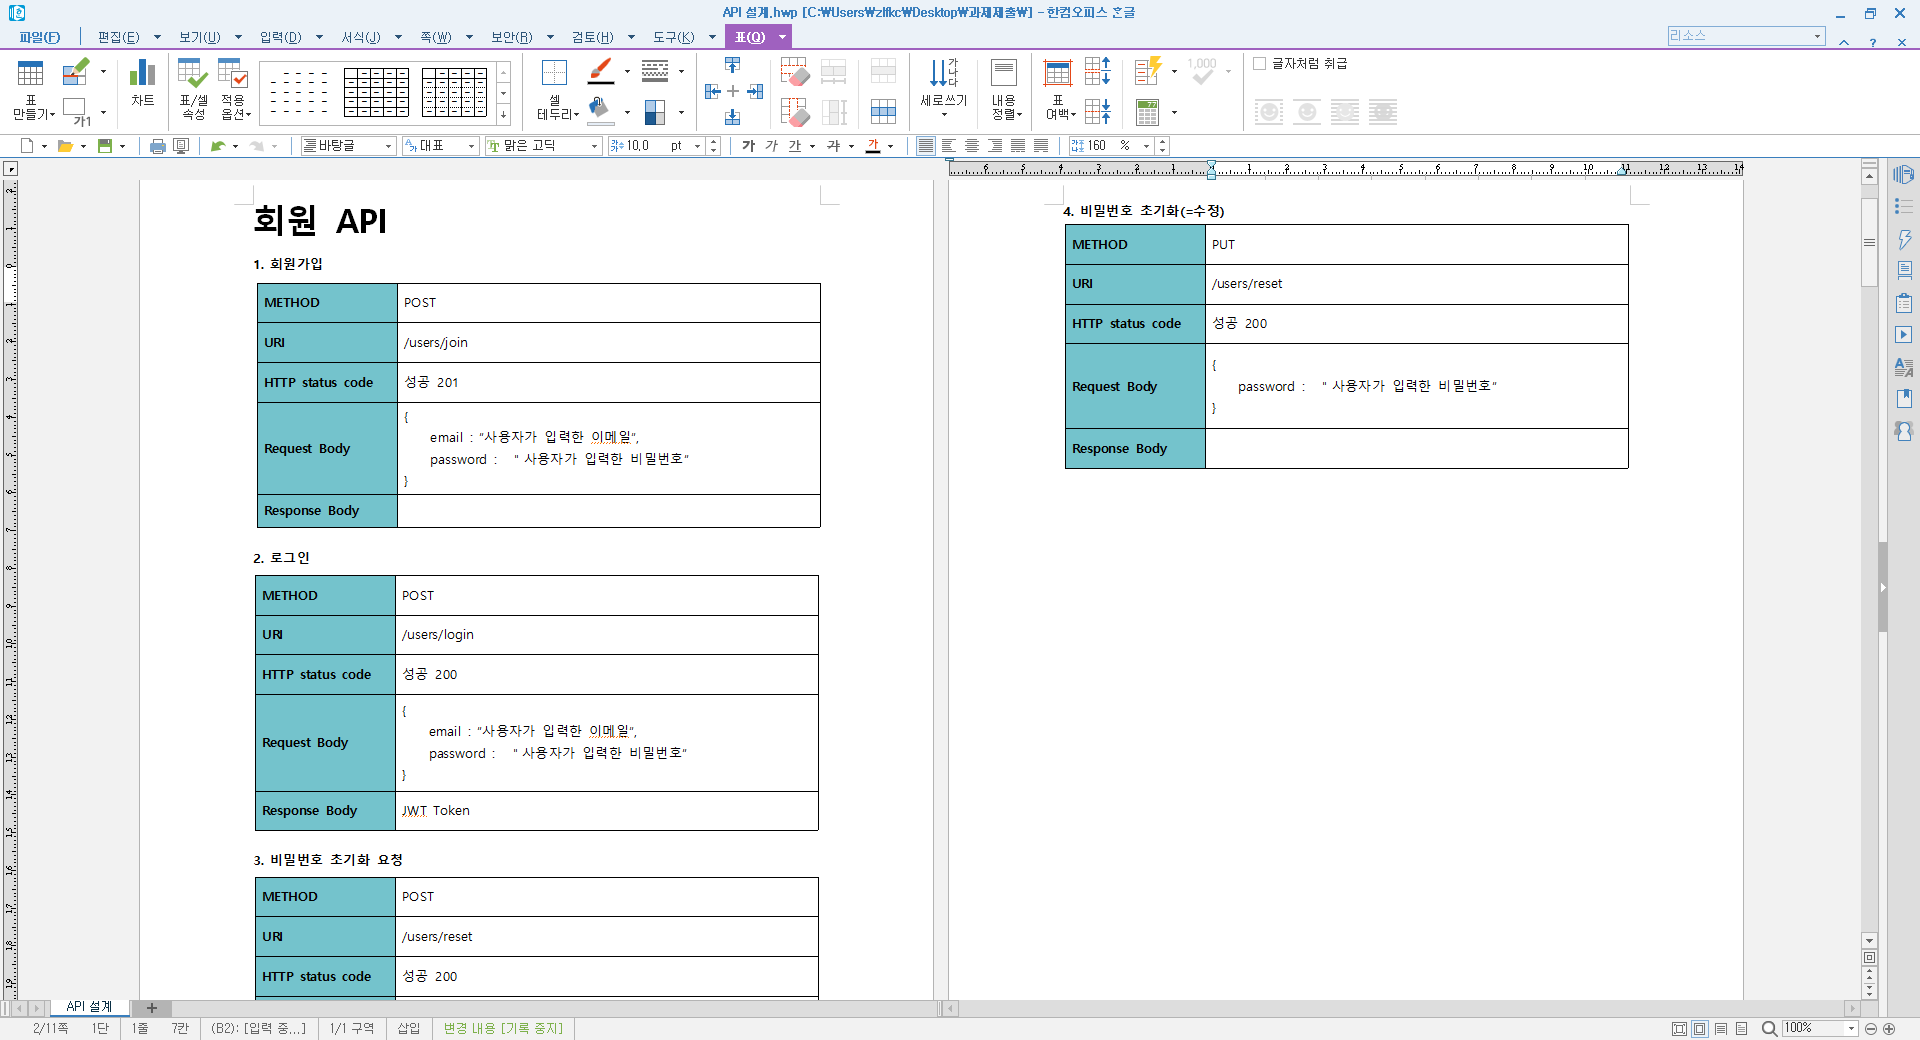Image resolution: width=1920 pixels, height=1040 pixels.
Task: Toggle underline 가 formatting
Action: tap(795, 146)
